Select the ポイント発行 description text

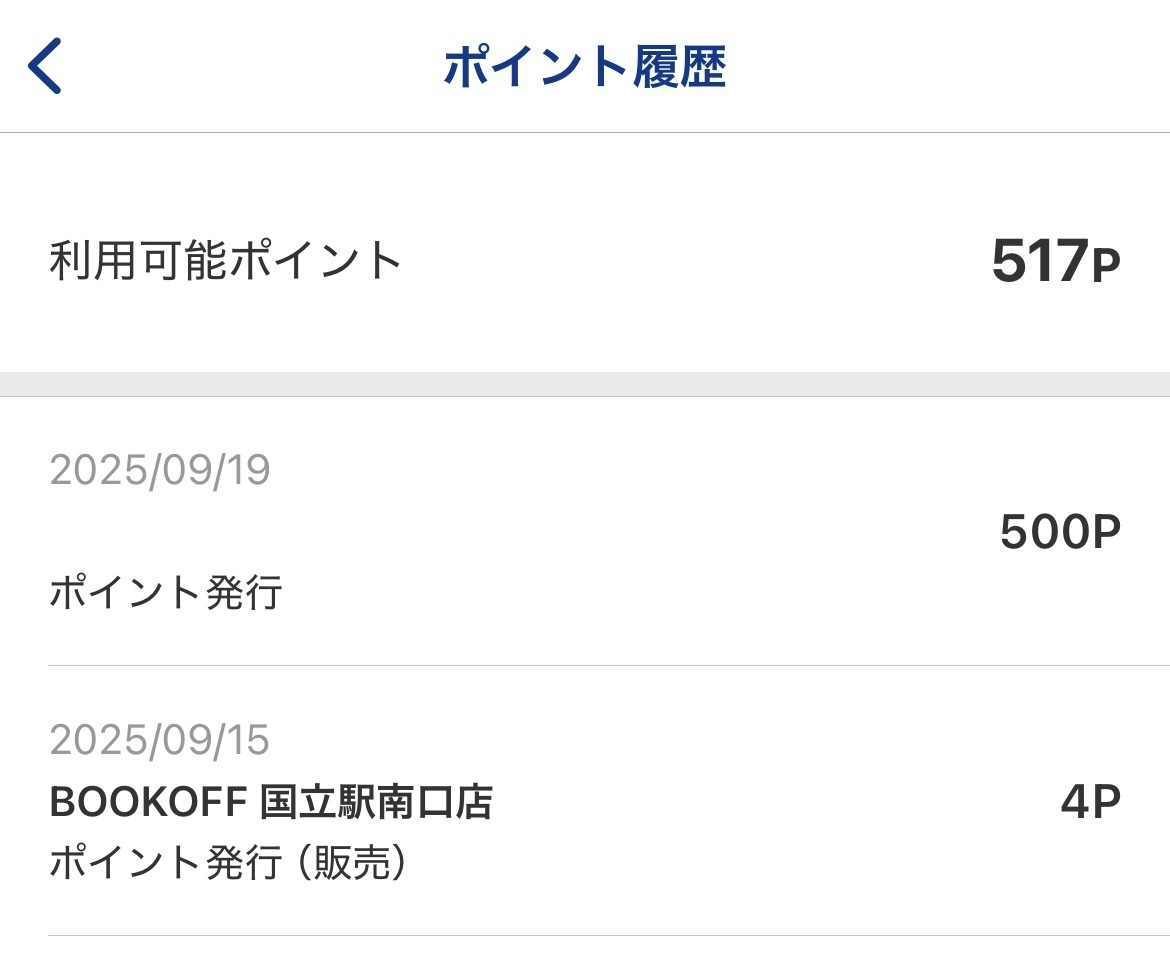pos(166,594)
